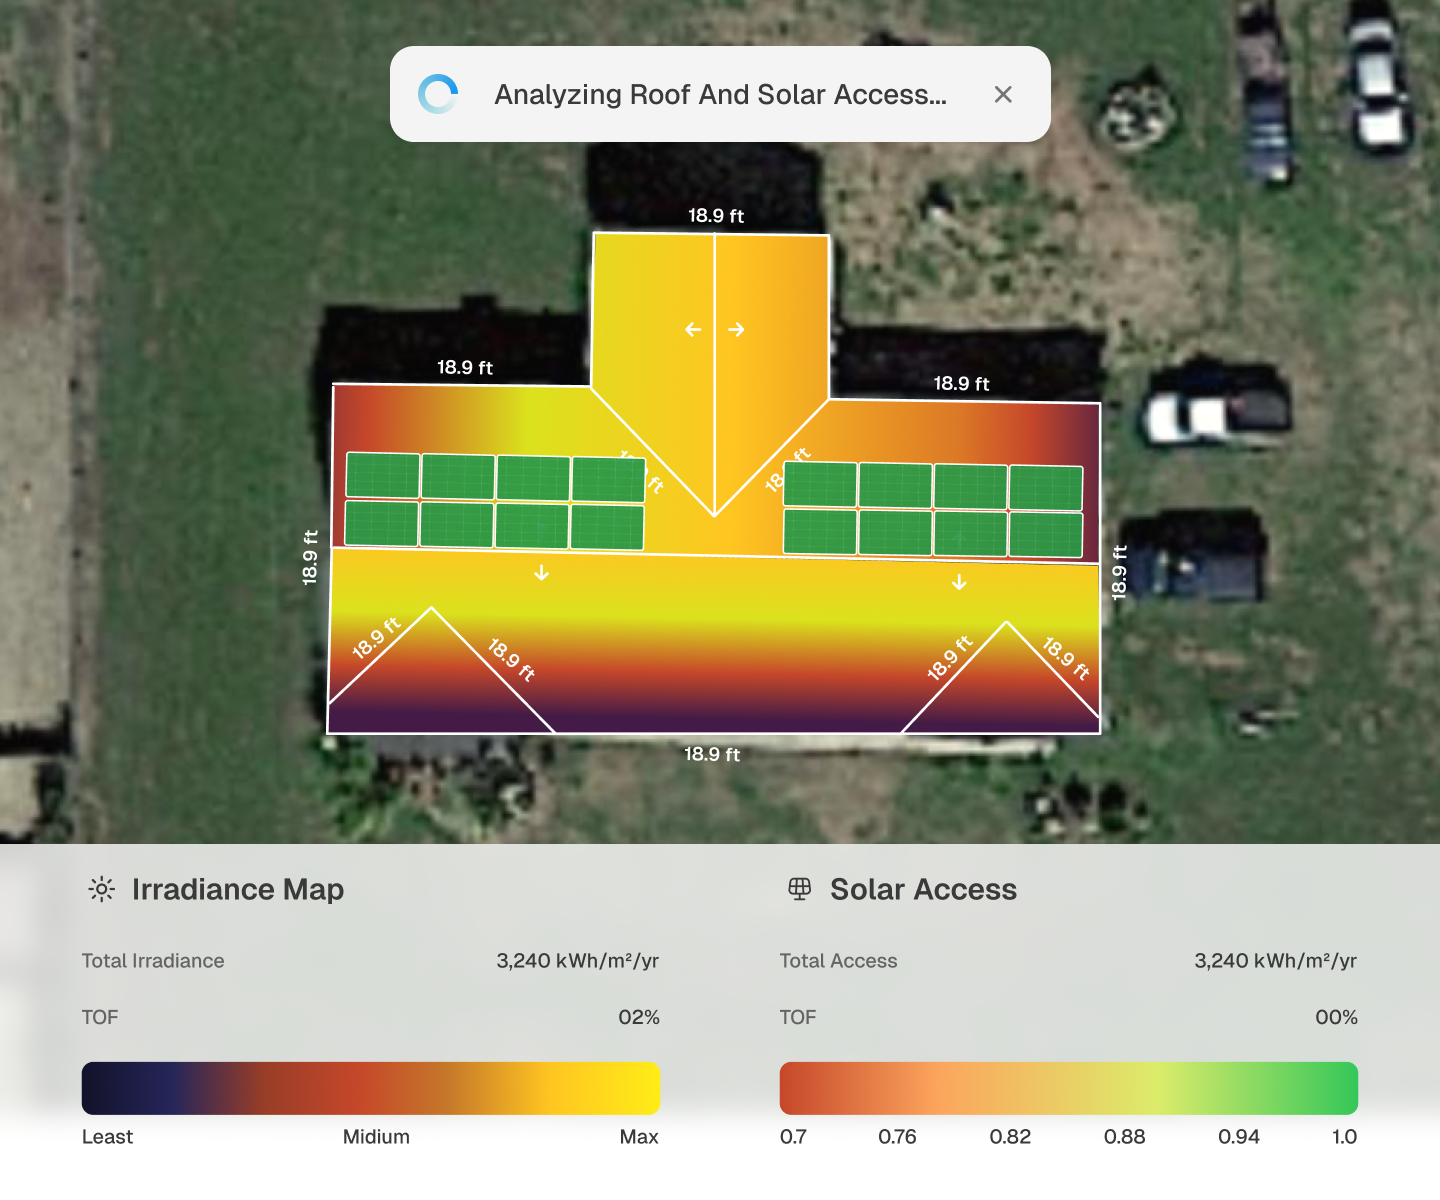Viewport: 1440px width, 1200px height.
Task: Dismiss the Analyzing Roof And Solar Access banner
Action: click(1003, 94)
